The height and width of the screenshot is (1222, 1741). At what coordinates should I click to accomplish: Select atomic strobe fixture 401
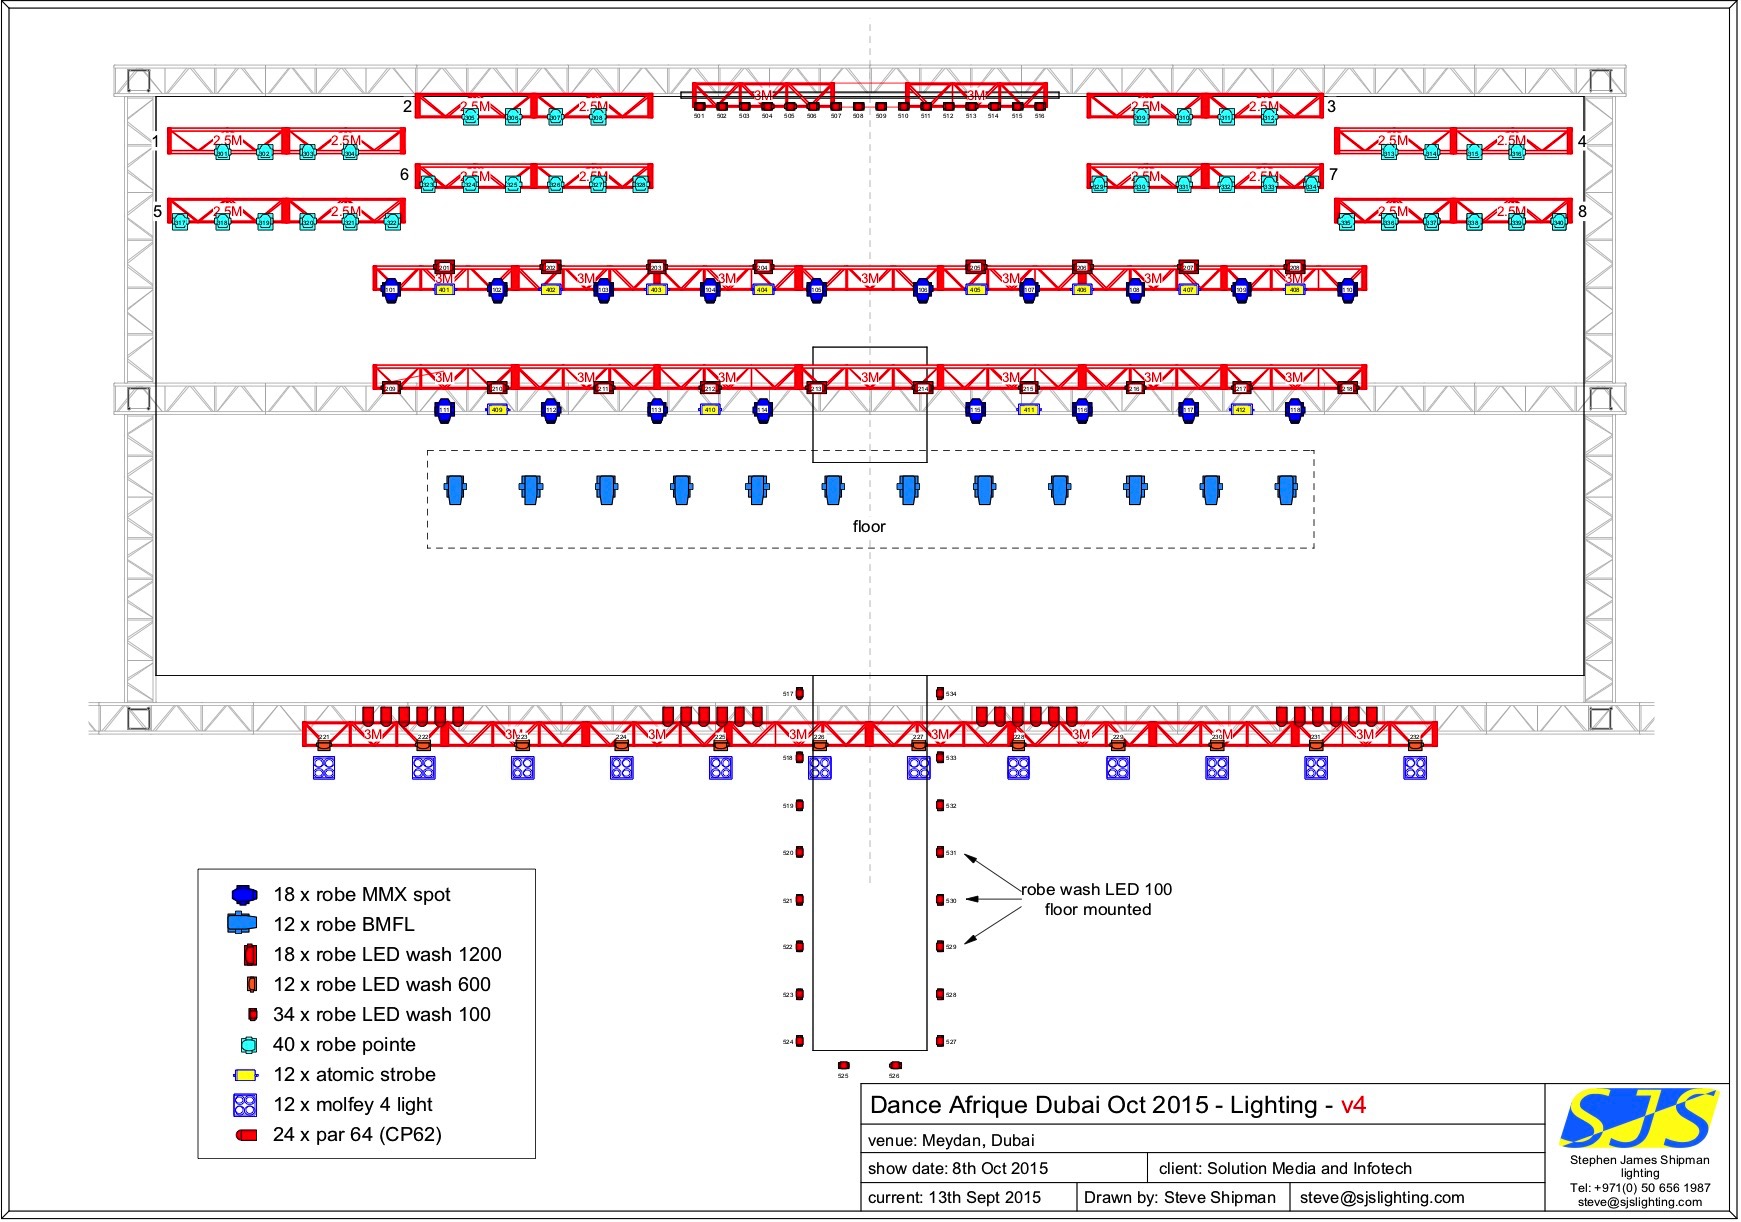click(444, 290)
